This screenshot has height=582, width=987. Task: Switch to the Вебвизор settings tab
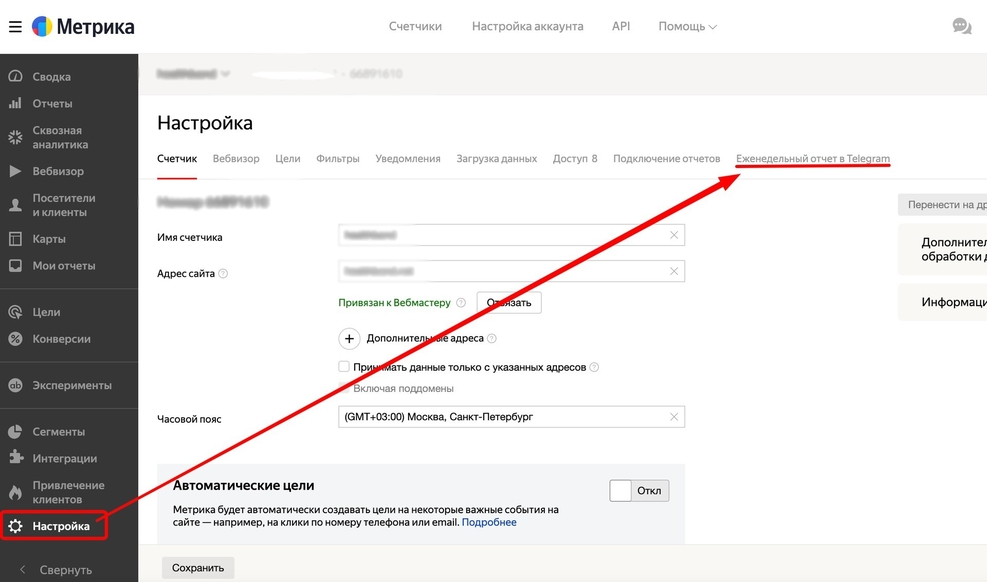click(236, 159)
